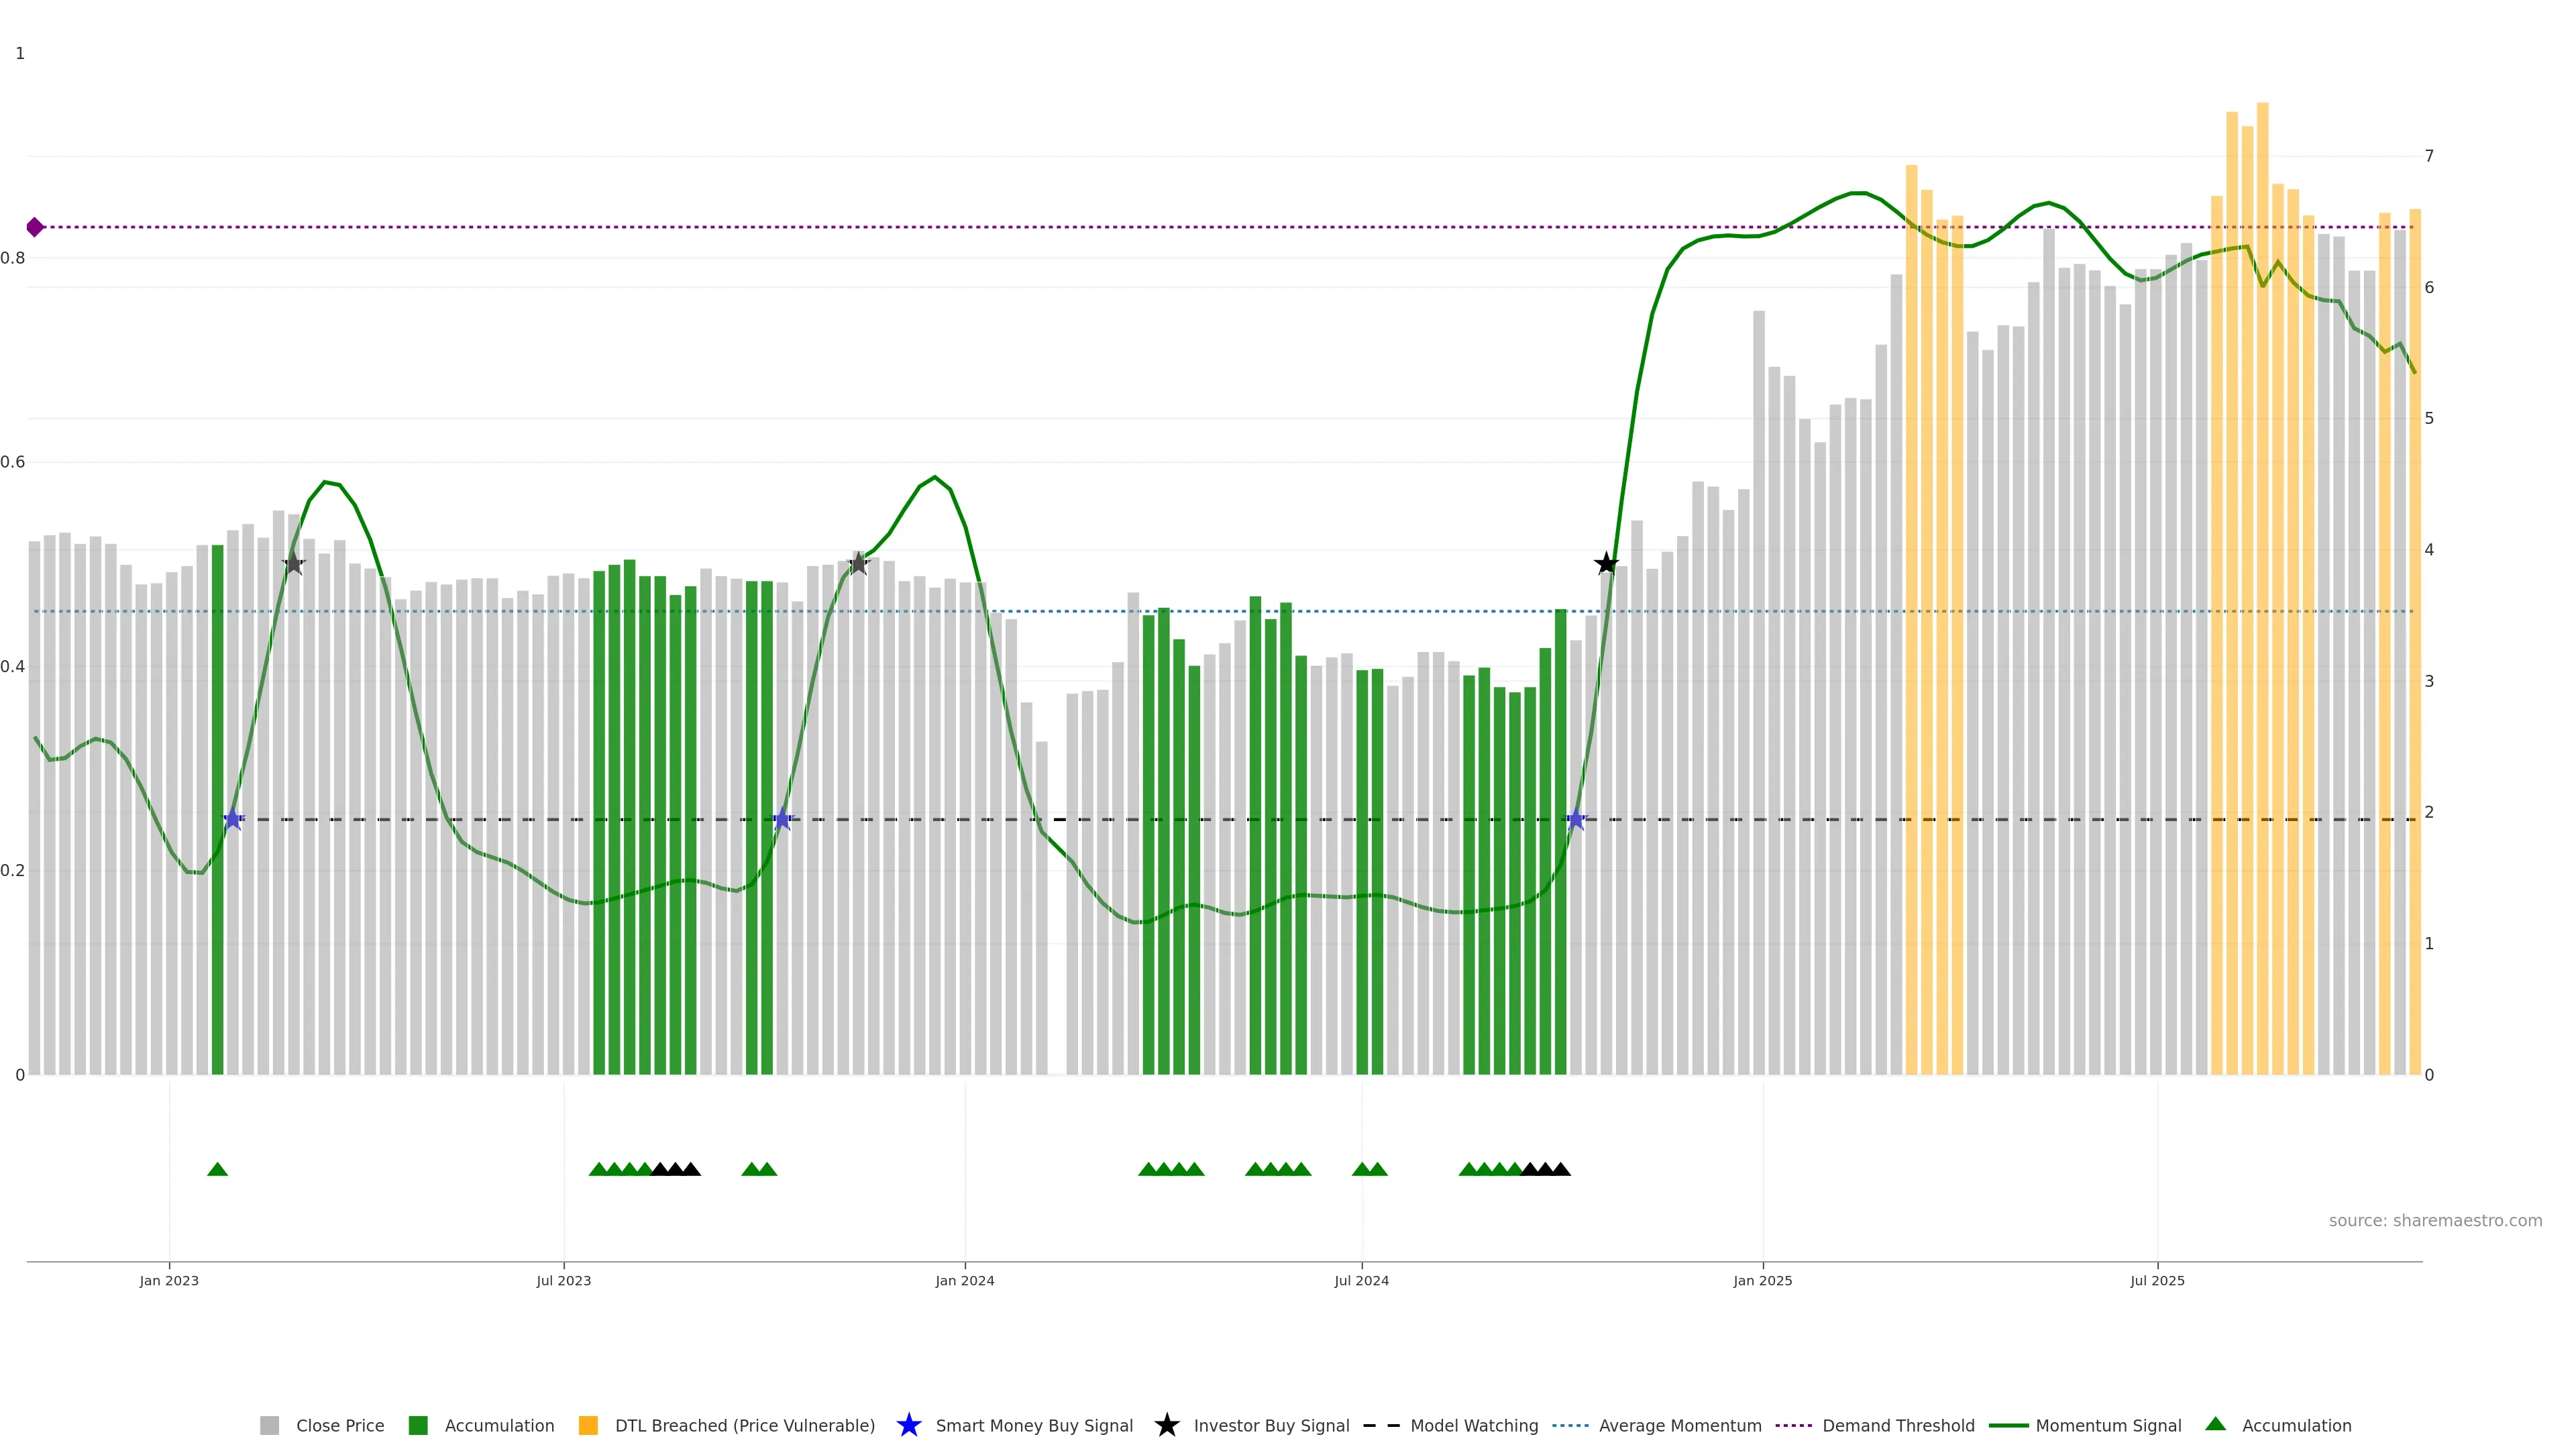
Task: Click the Smart Money Buy Signal legend star
Action: (908, 1425)
